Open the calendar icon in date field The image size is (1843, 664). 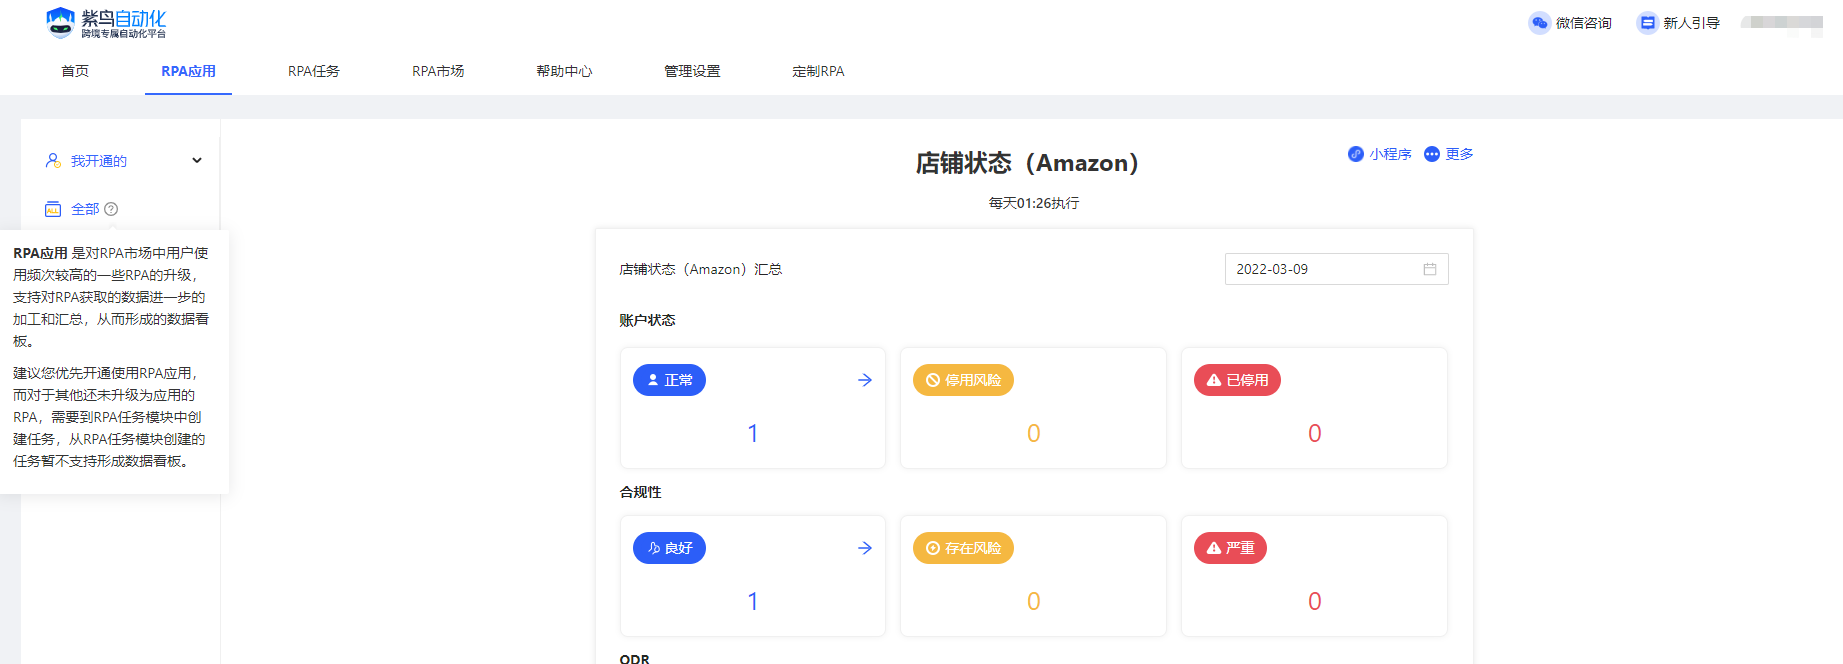click(x=1430, y=269)
